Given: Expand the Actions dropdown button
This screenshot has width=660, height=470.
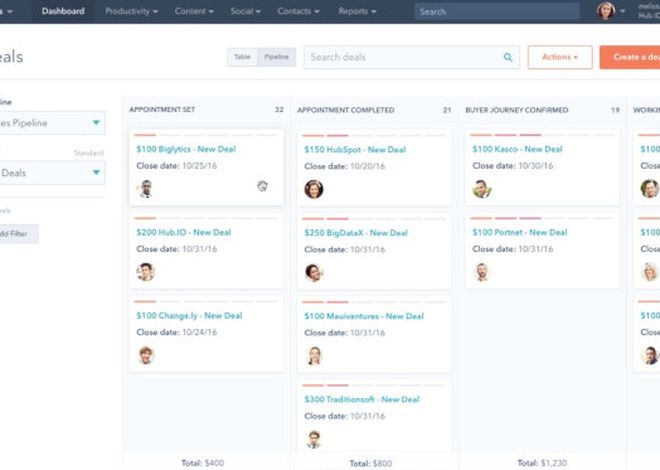Looking at the screenshot, I should point(560,57).
